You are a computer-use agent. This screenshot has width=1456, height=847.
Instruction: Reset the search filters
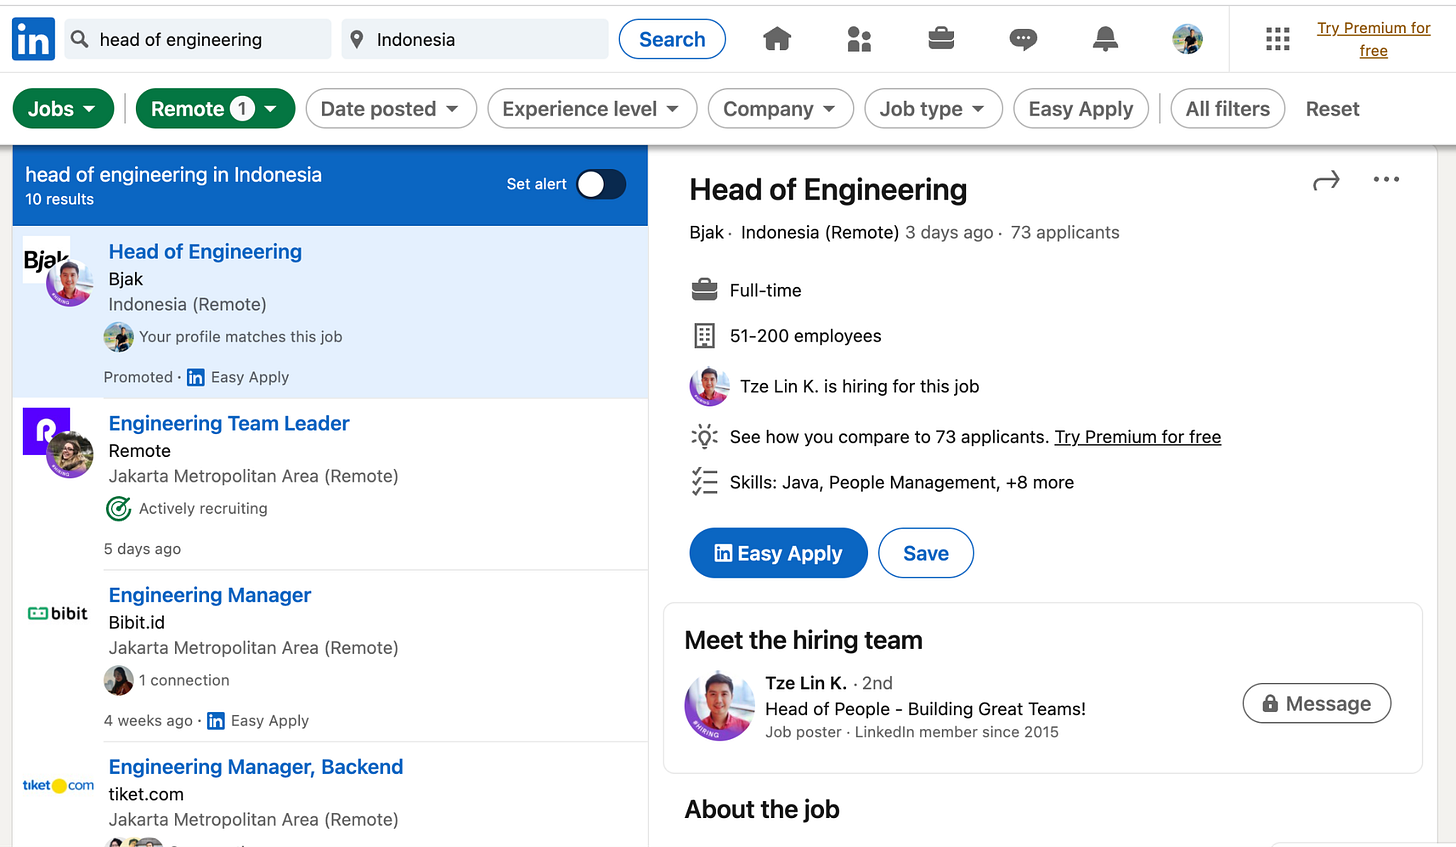click(1332, 109)
